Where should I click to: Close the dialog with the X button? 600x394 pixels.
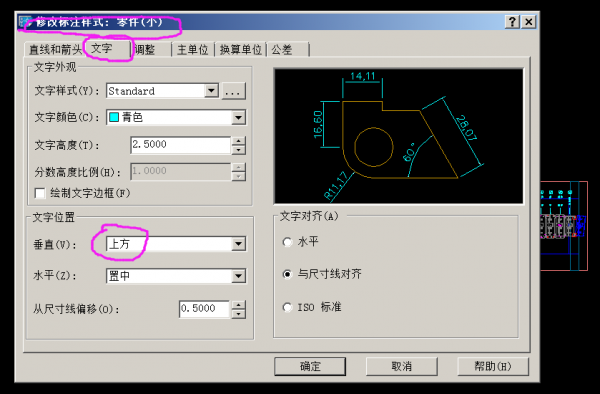[528, 22]
